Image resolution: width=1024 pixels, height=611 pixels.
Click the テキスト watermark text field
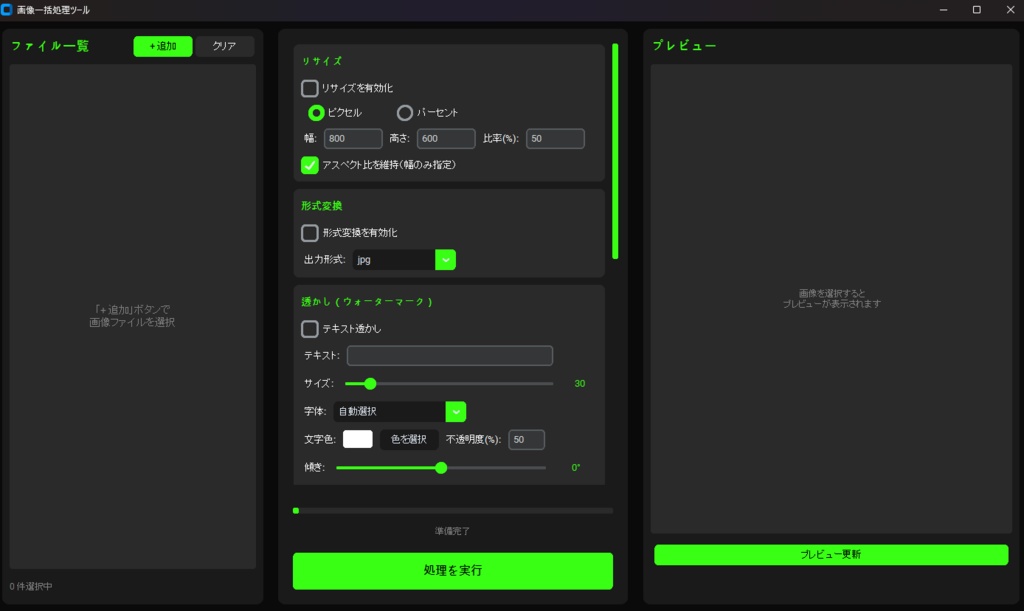450,355
